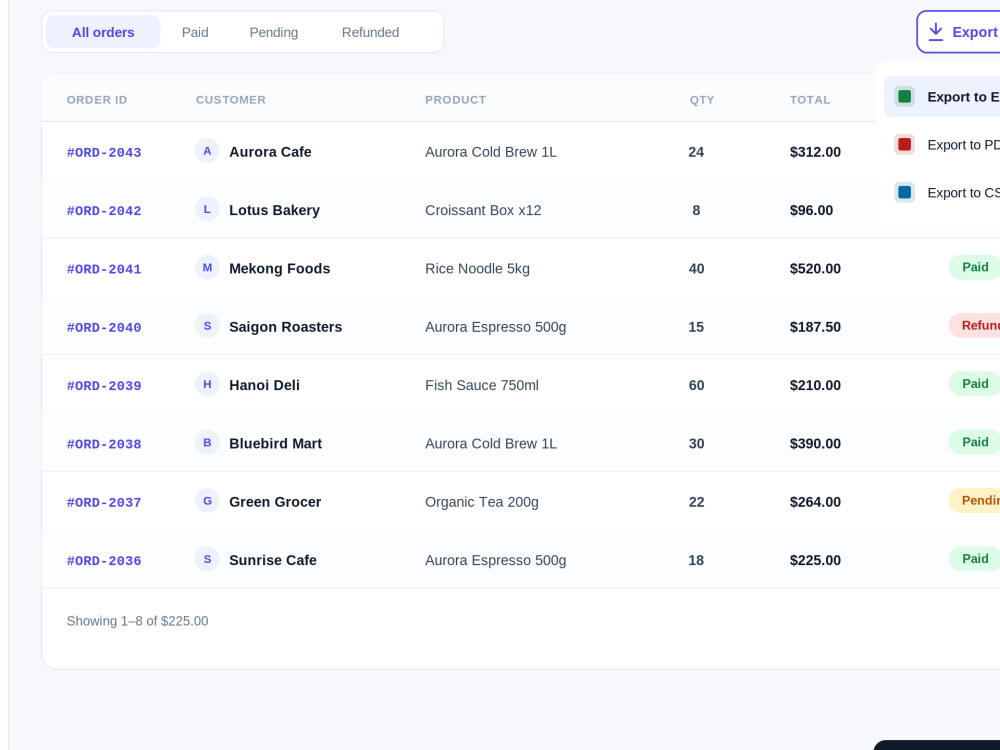The image size is (1000, 750).
Task: Select customer name Aurora Cafe
Action: click(270, 152)
